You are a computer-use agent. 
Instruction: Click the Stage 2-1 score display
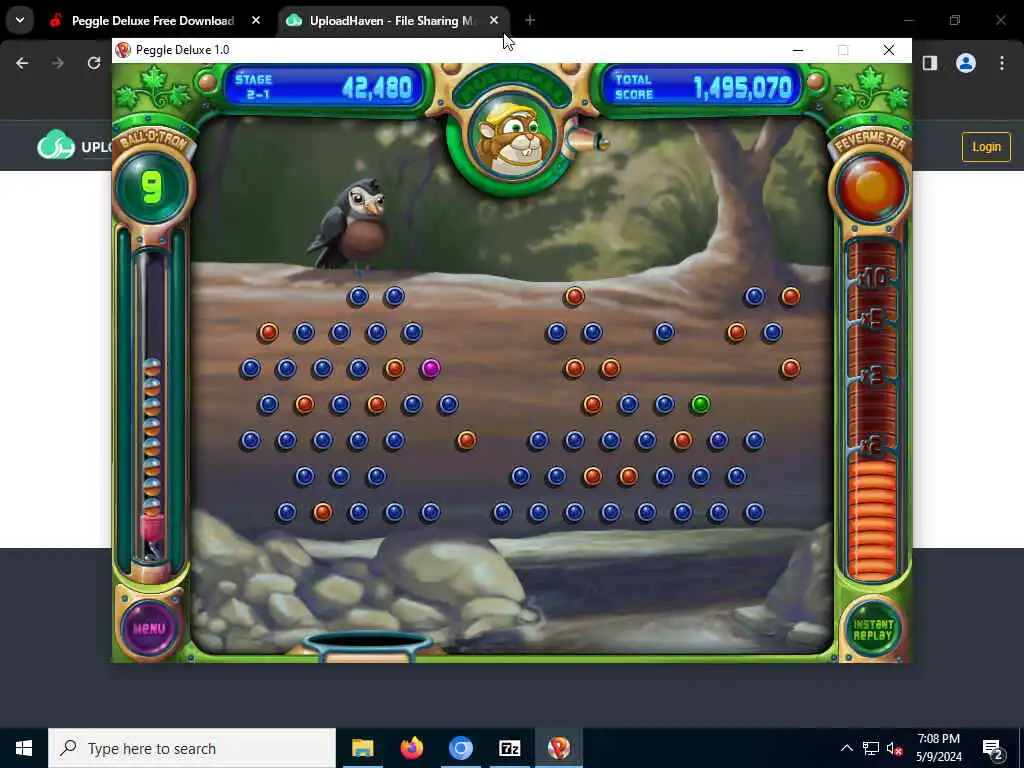[324, 87]
